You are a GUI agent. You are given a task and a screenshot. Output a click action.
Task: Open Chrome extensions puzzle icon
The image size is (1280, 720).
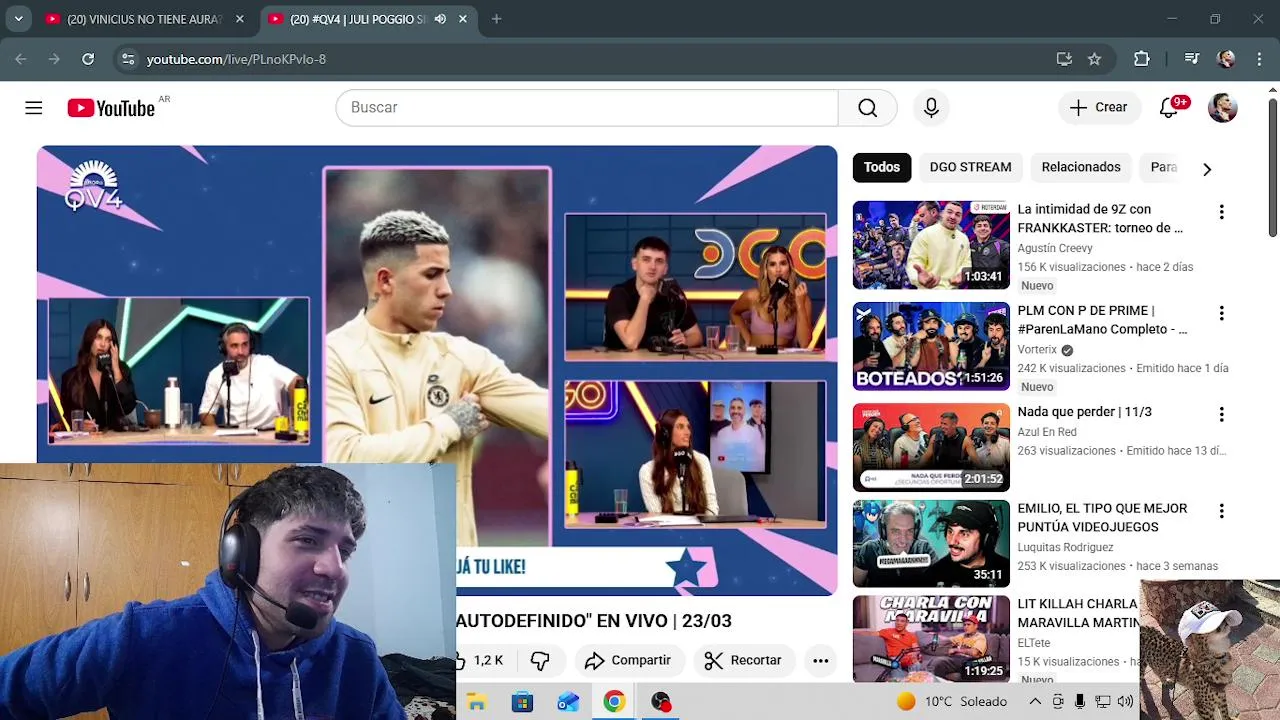click(1141, 59)
